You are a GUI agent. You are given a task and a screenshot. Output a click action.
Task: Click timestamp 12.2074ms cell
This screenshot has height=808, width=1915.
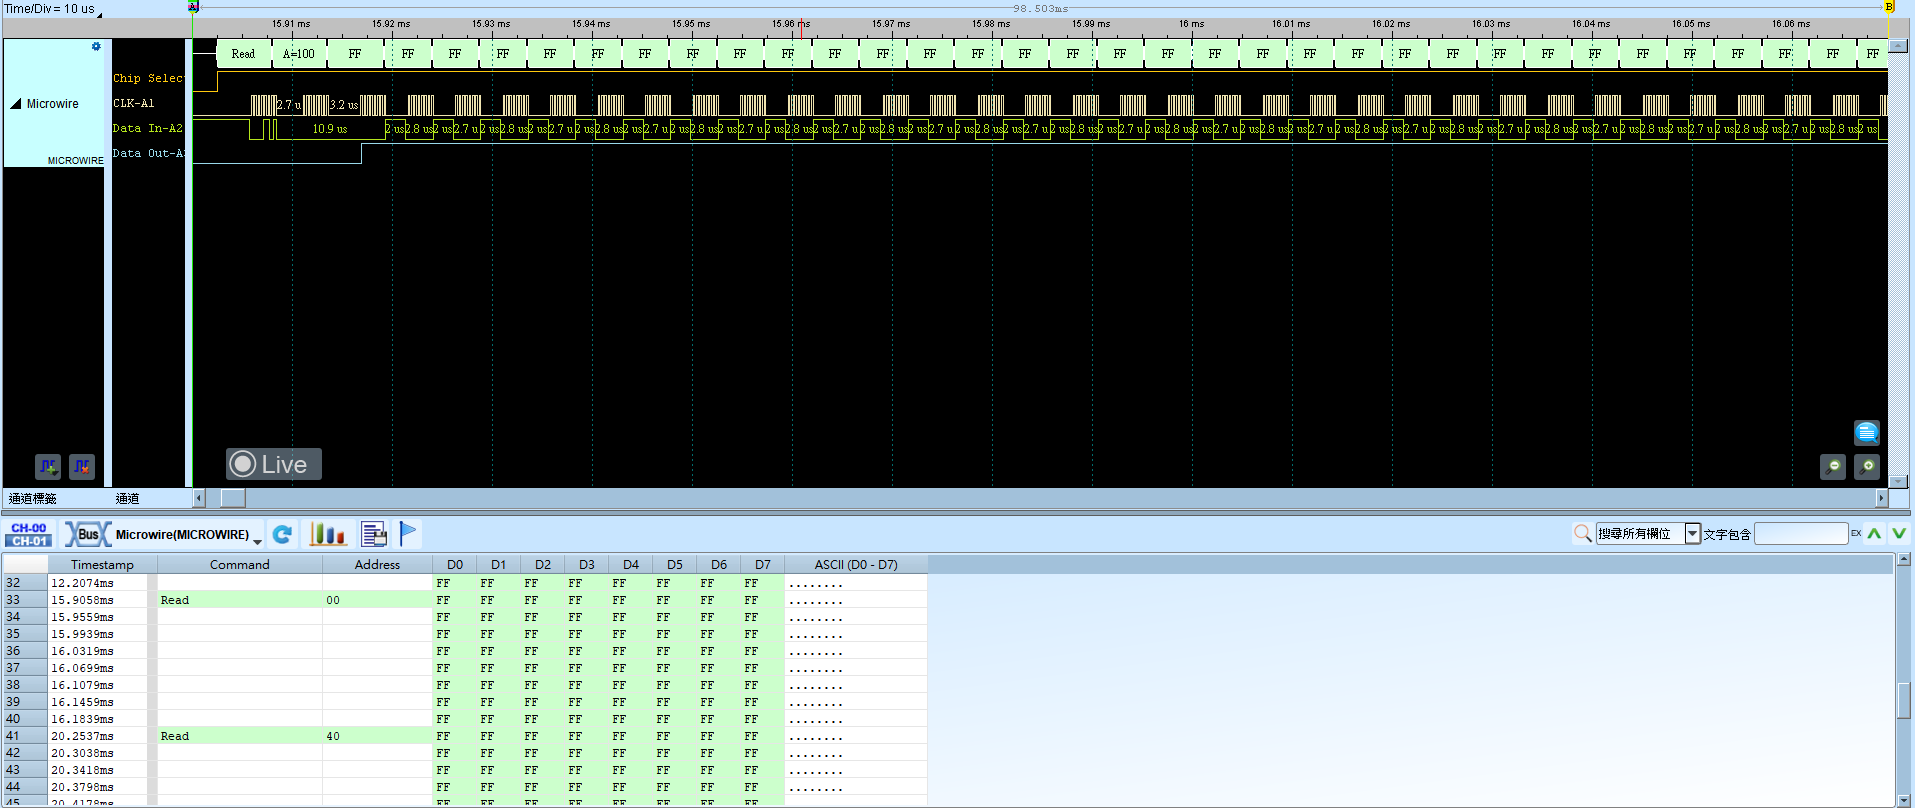click(x=98, y=583)
